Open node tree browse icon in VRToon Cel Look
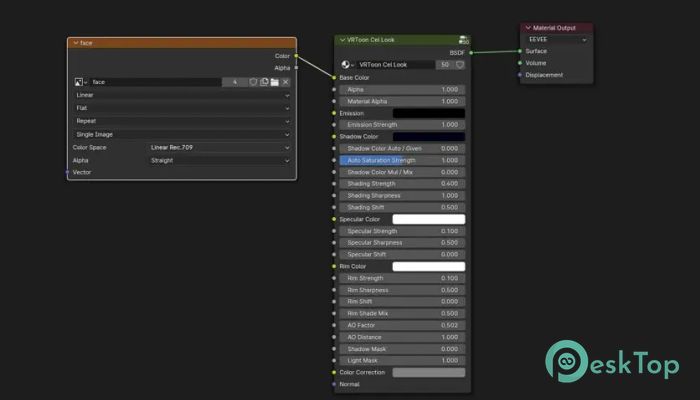This screenshot has width=700, height=400. point(347,65)
